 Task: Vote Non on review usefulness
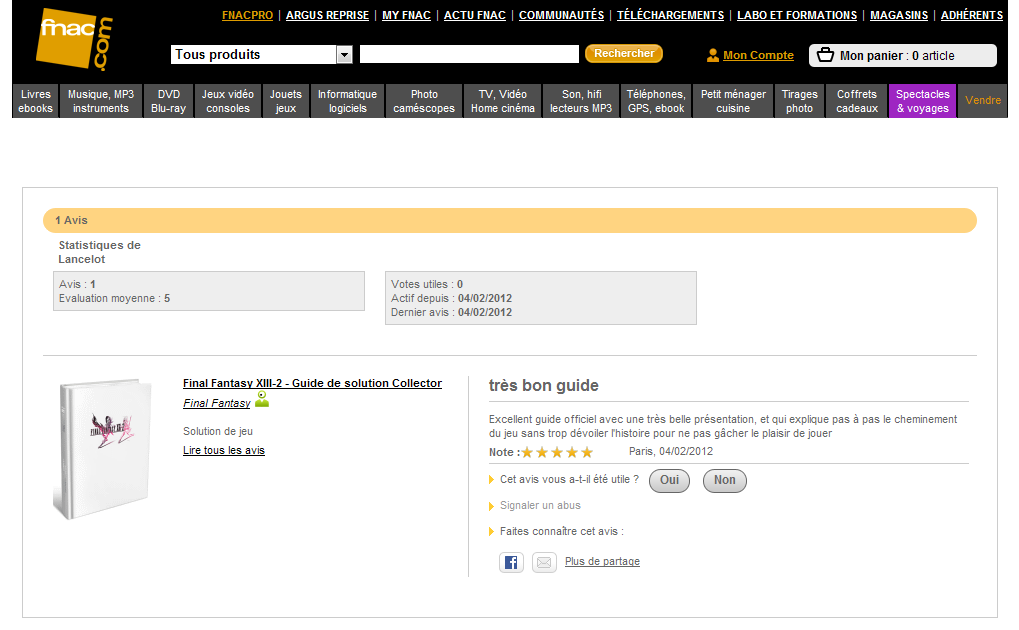pyautogui.click(x=724, y=480)
